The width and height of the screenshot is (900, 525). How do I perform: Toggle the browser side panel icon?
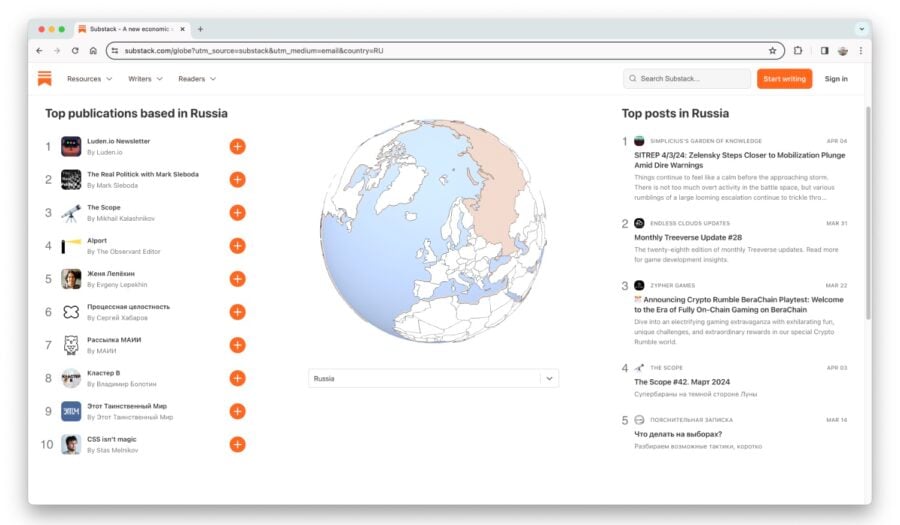(824, 50)
